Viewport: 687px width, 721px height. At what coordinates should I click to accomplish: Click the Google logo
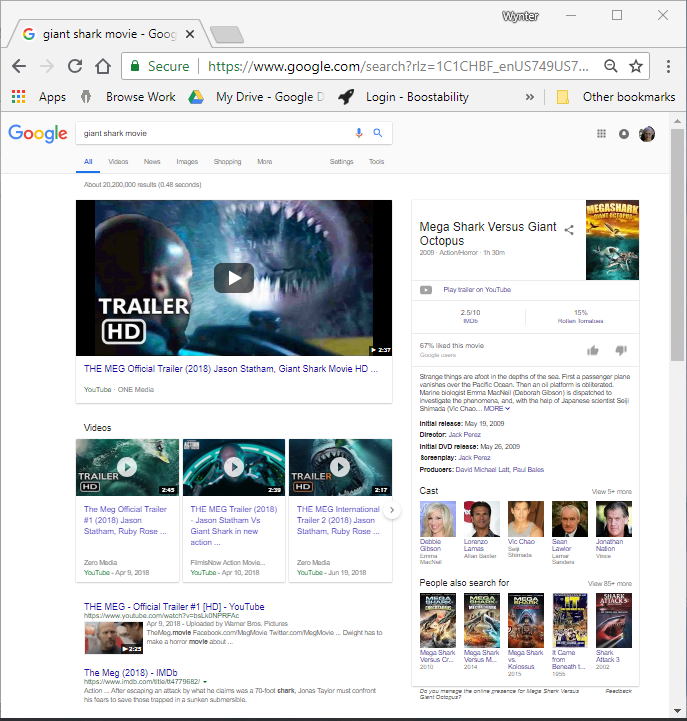(x=38, y=133)
